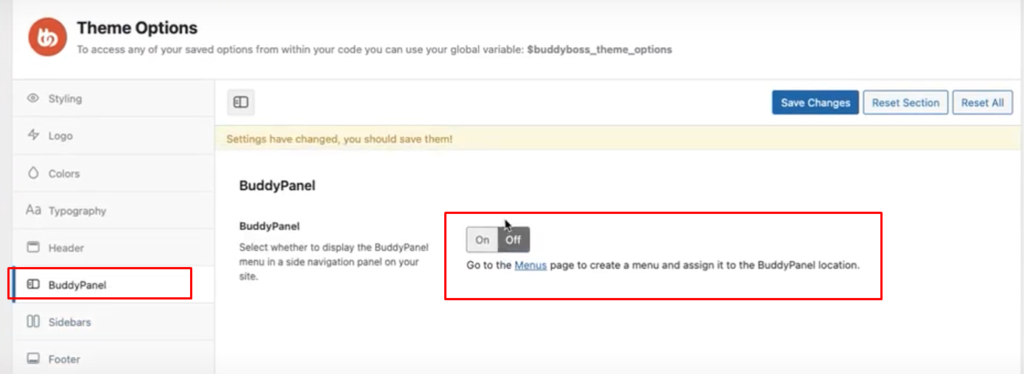Click the yellow settings-changed notice bar

point(618,138)
